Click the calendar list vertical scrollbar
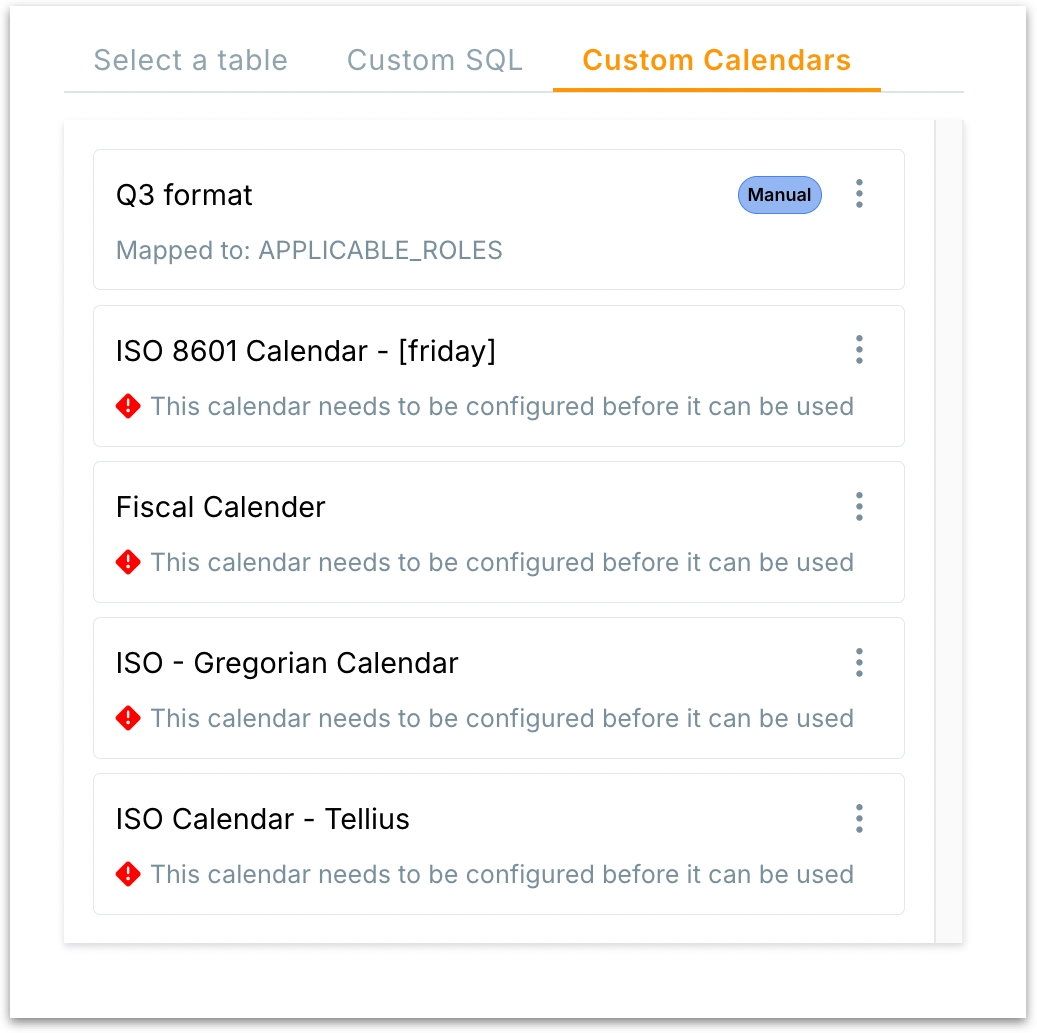1037x1033 pixels. 948,530
